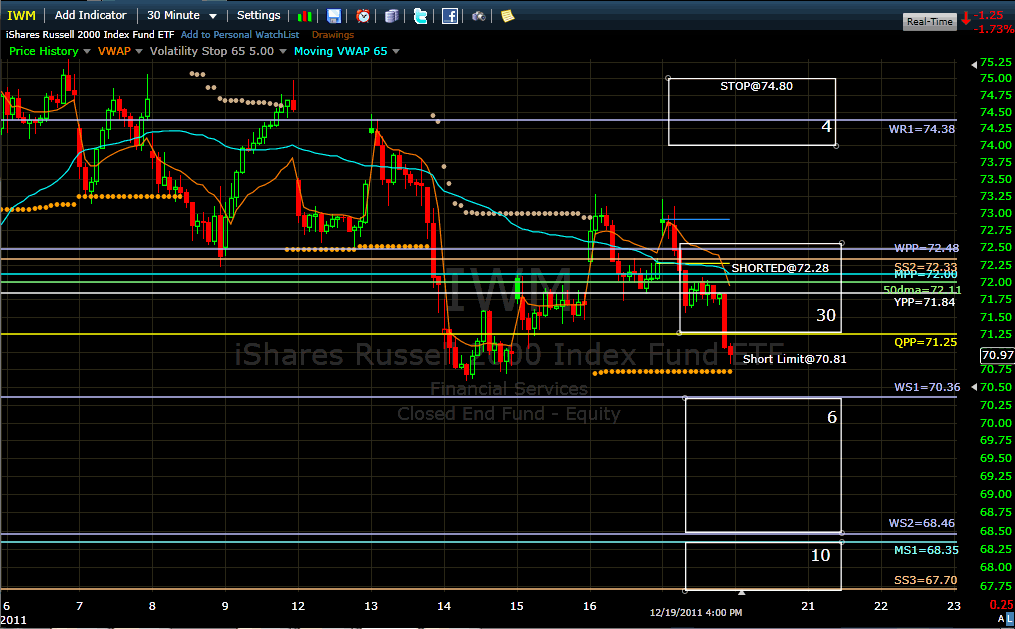Toggle the A scale mode
The height and width of the screenshot is (629, 1015).
coord(1001,620)
